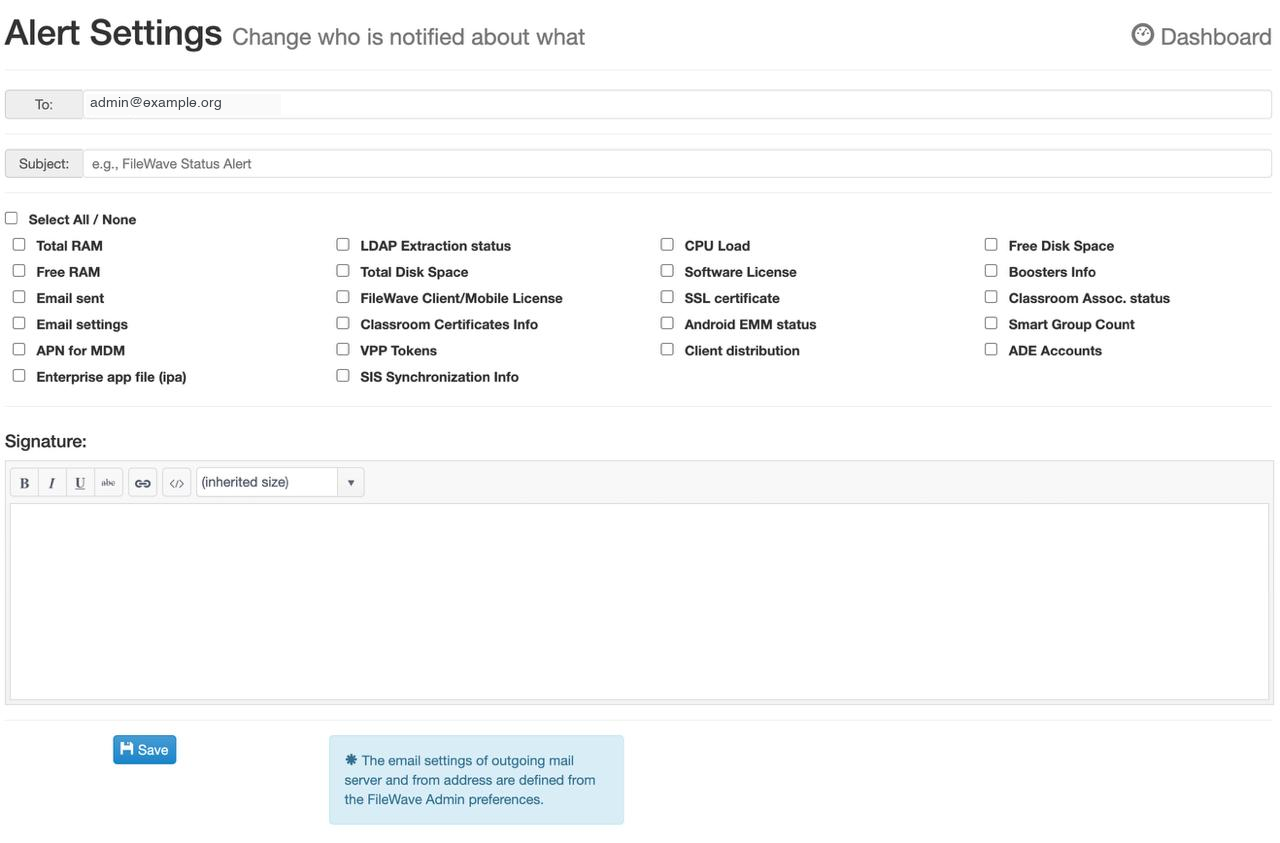Check the Email settings alert
Image resolution: width=1280 pixels, height=843 pixels.
click(19, 323)
